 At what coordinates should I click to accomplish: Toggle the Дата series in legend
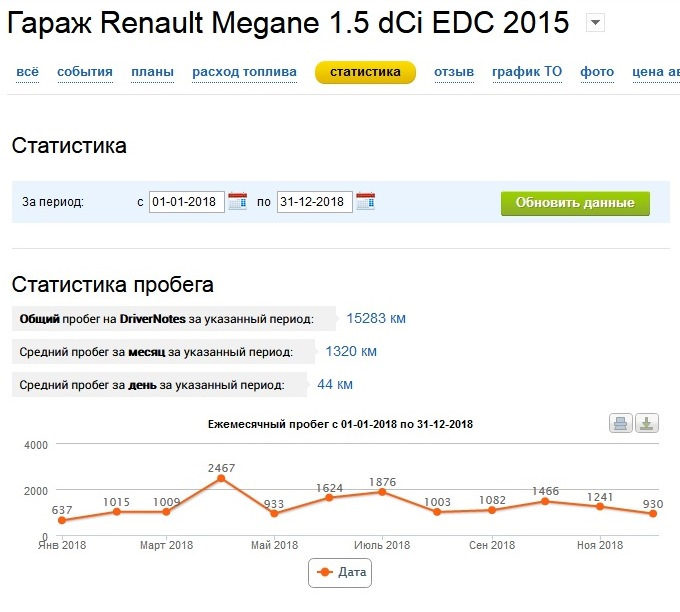340,573
